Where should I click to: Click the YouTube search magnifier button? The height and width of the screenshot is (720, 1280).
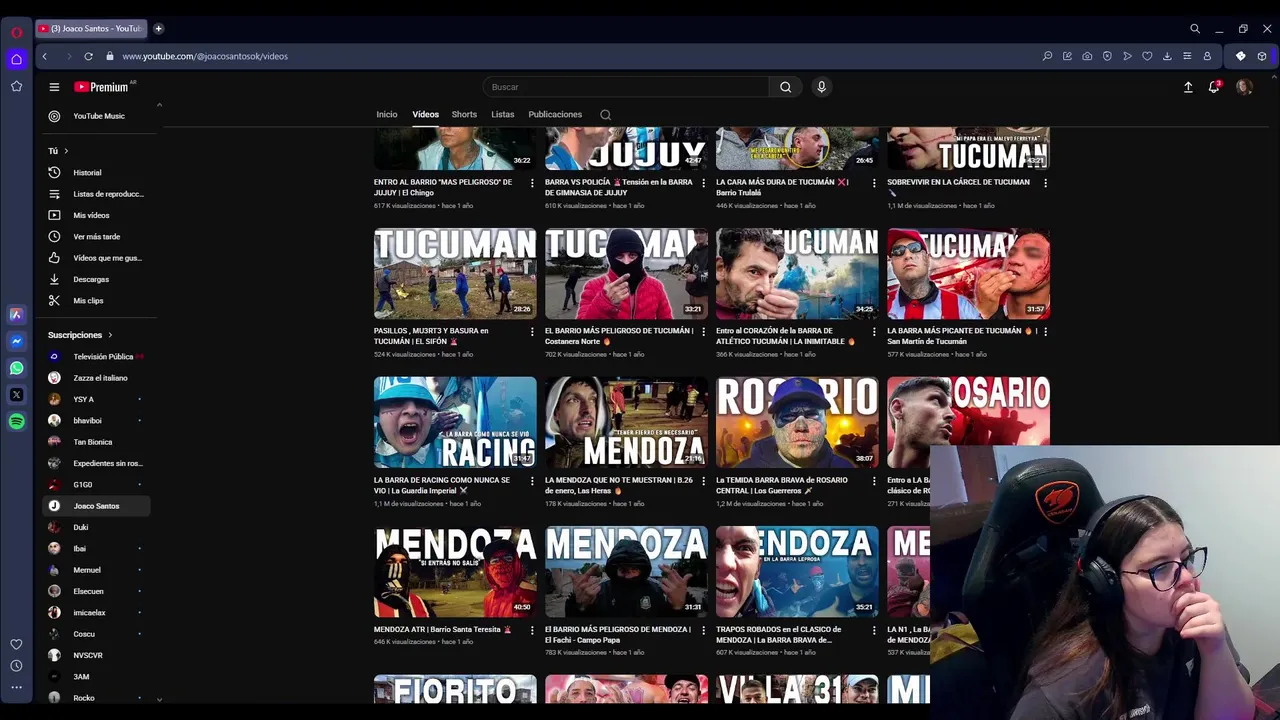pyautogui.click(x=785, y=87)
